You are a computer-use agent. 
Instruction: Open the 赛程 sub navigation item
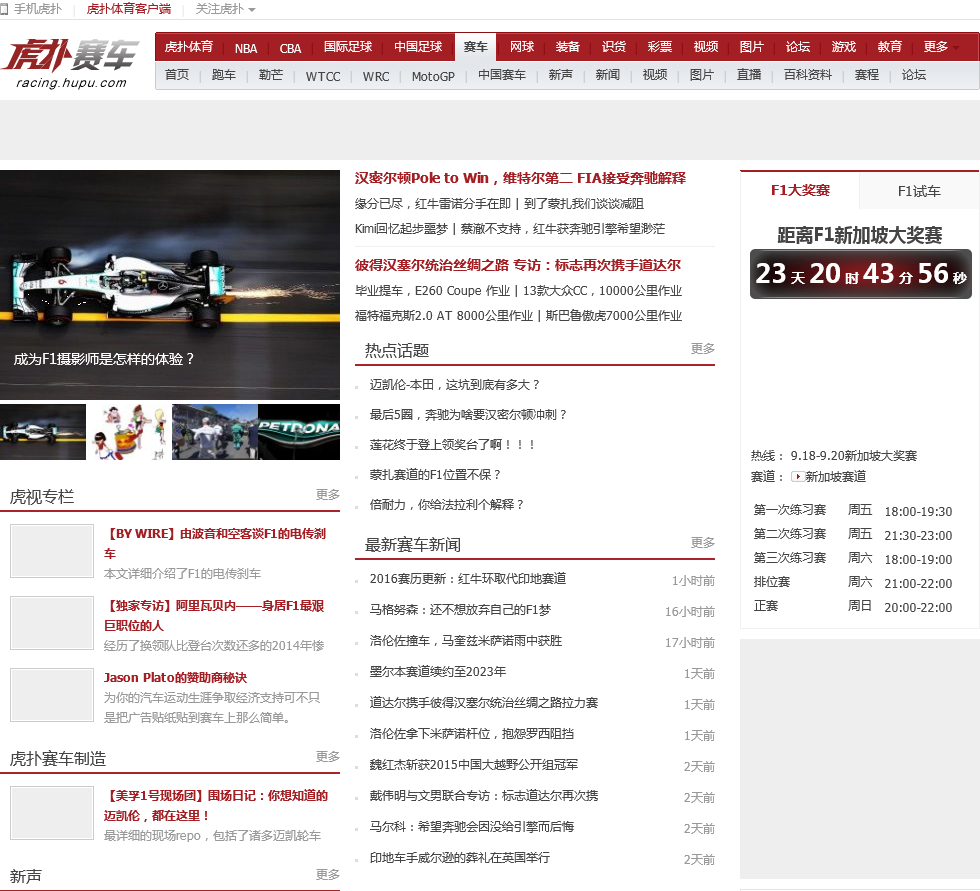[866, 75]
